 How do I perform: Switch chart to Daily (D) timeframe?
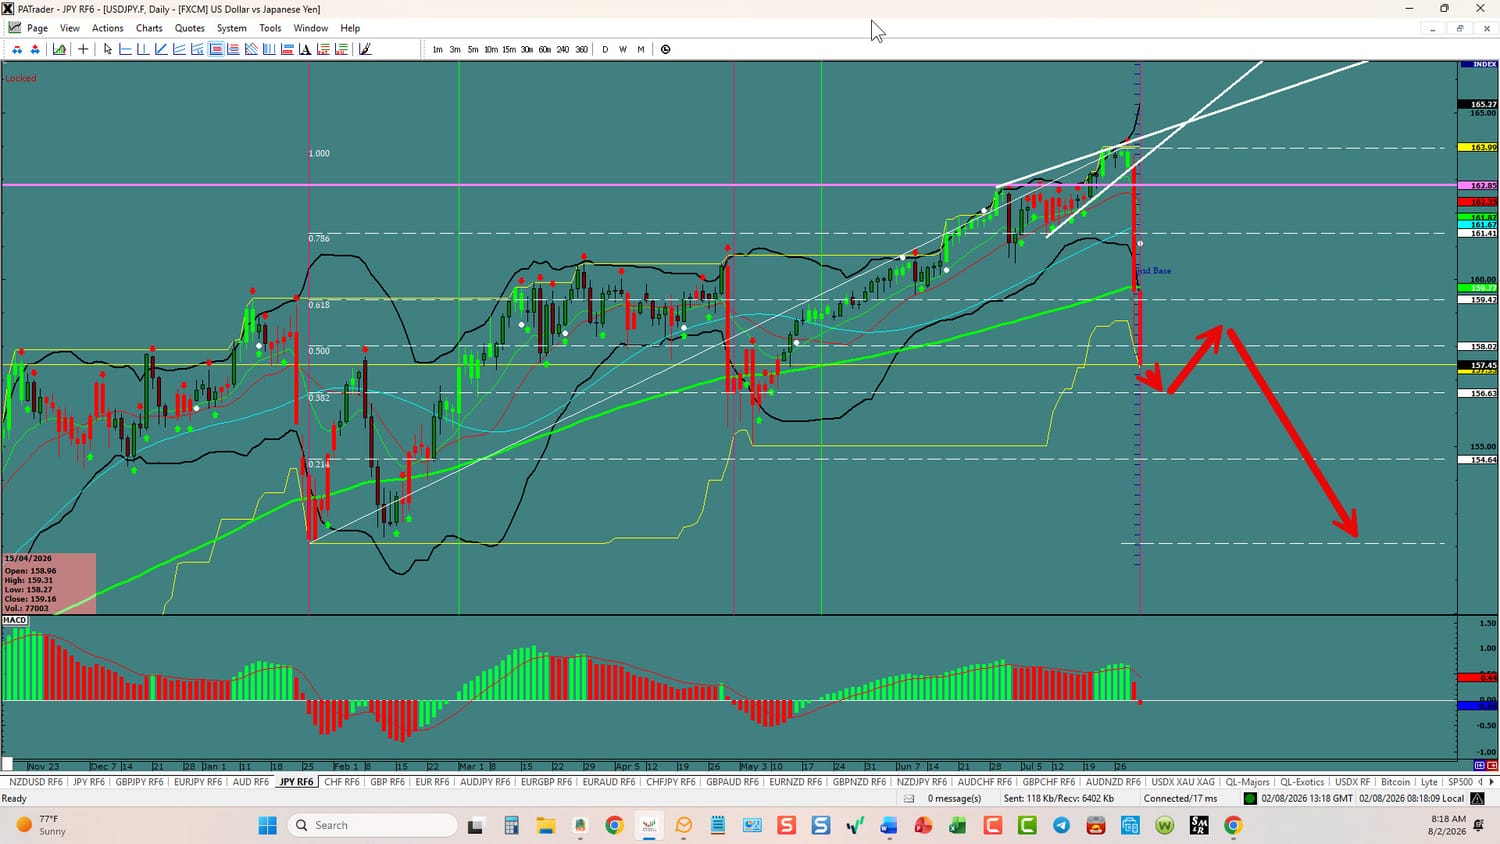pyautogui.click(x=605, y=49)
